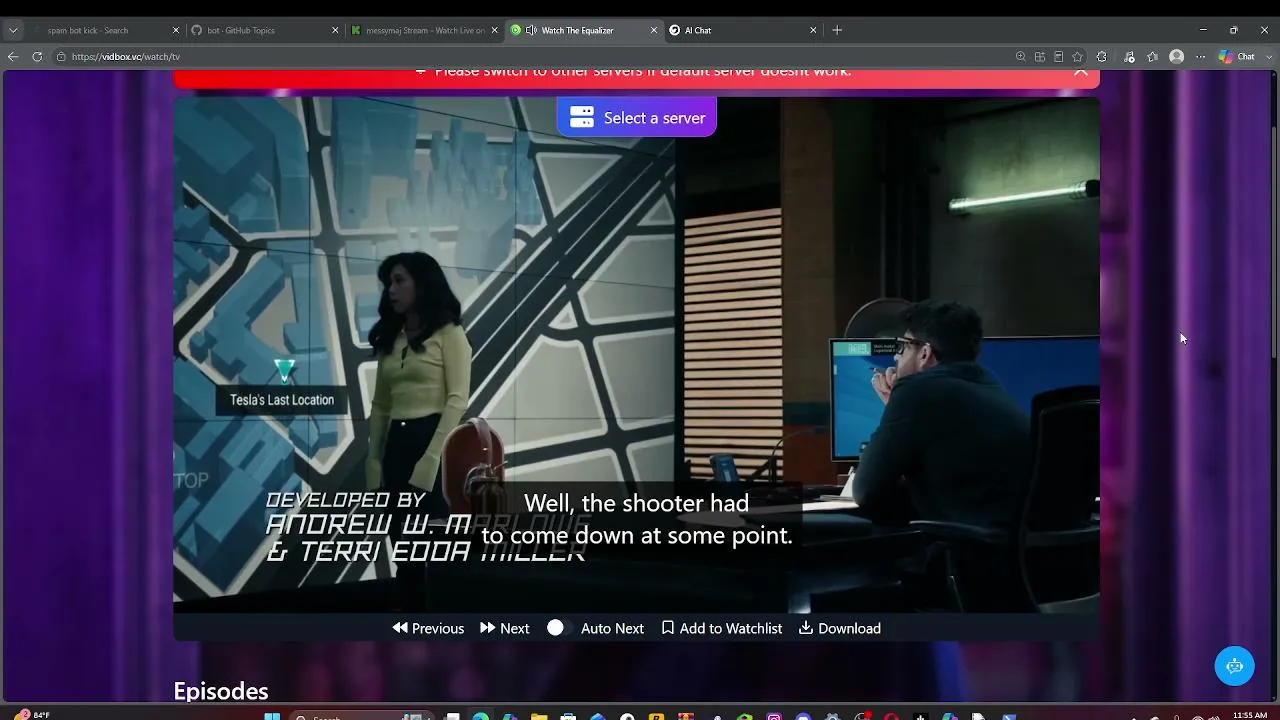View site information lock icon
The height and width of the screenshot is (720, 1280).
click(61, 57)
